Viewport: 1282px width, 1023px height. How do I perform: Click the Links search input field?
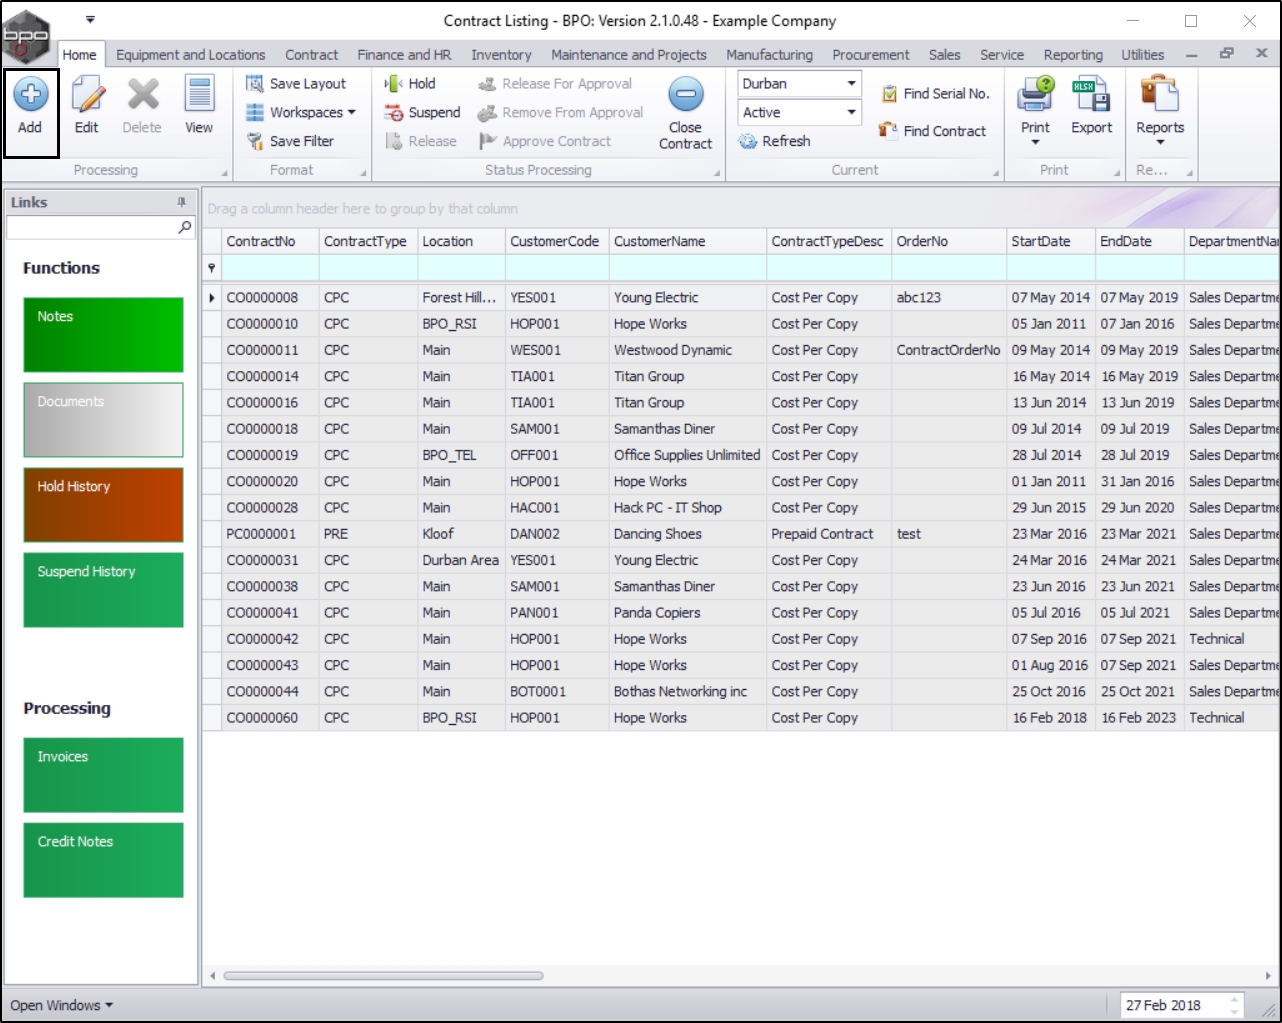[91, 228]
